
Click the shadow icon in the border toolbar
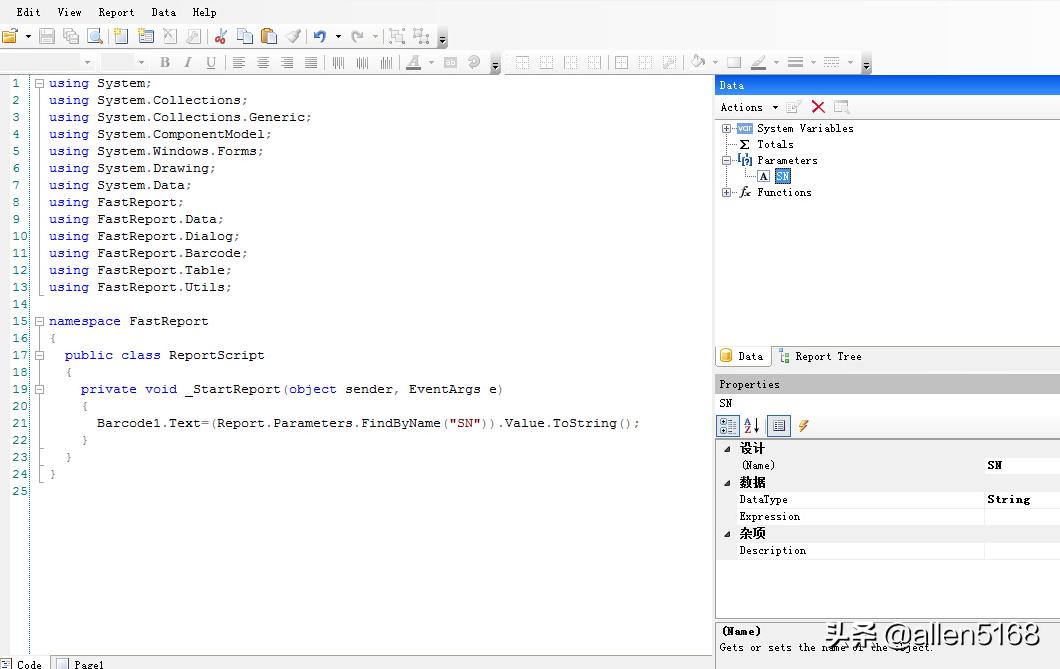coord(734,62)
